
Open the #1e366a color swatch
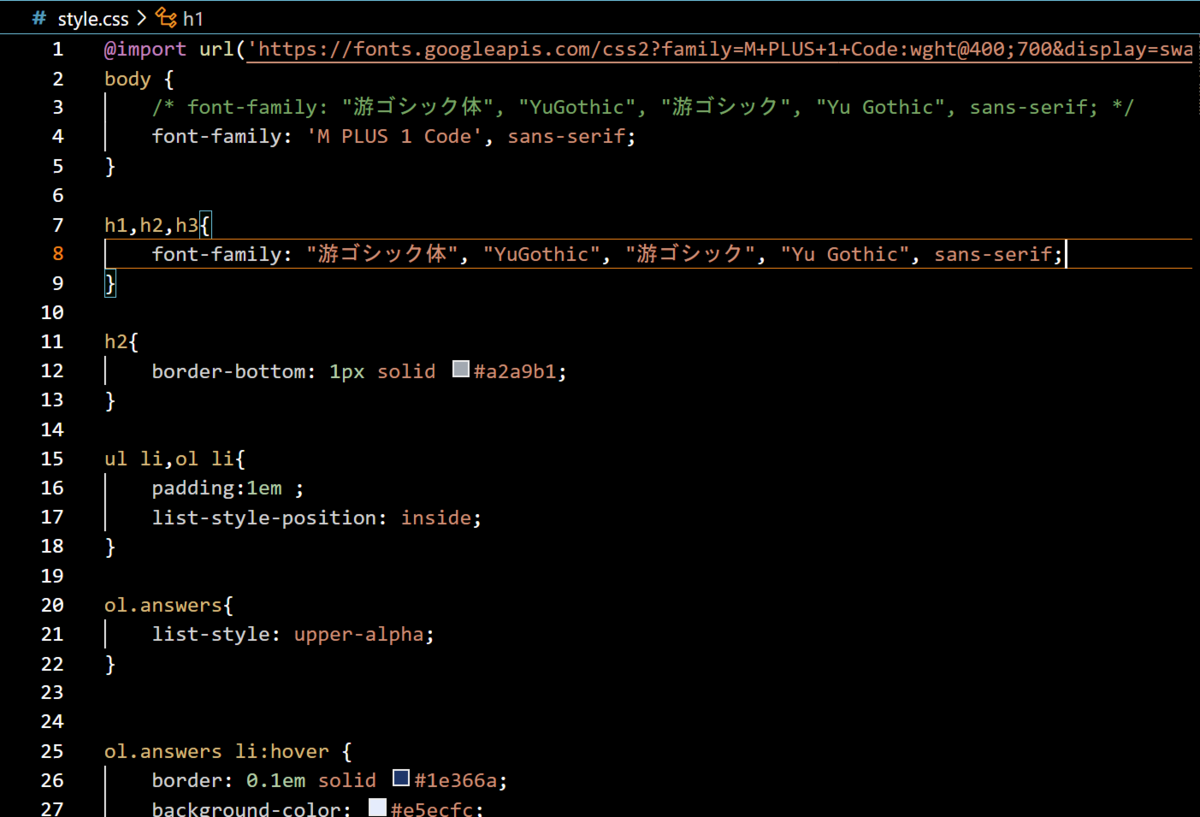point(401,779)
